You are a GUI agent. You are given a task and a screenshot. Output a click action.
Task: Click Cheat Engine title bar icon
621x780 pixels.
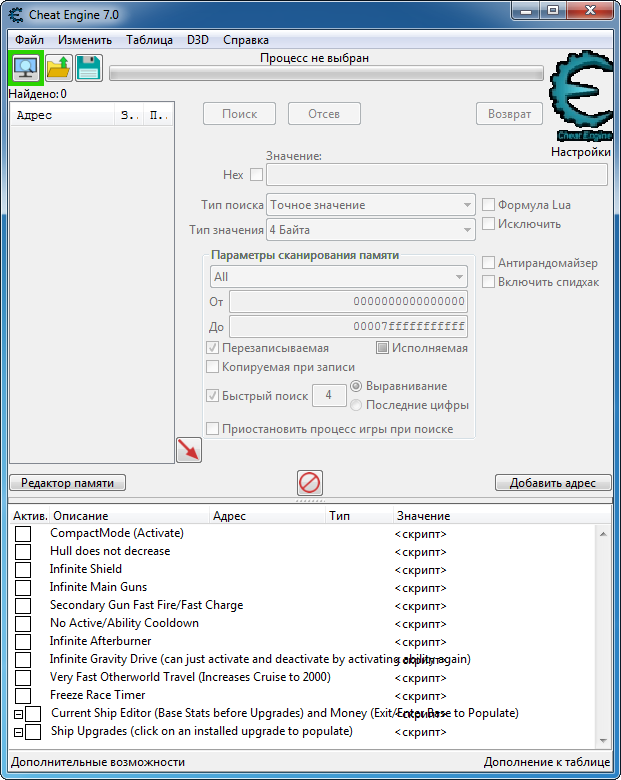point(16,15)
